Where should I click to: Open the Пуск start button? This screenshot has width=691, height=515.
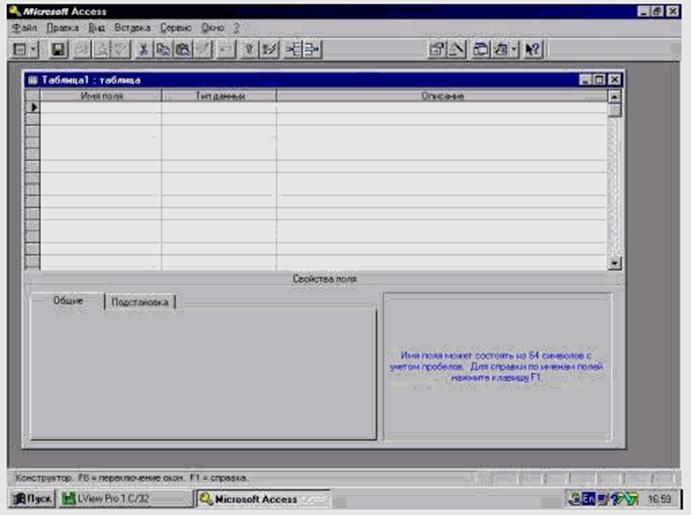click(32, 499)
